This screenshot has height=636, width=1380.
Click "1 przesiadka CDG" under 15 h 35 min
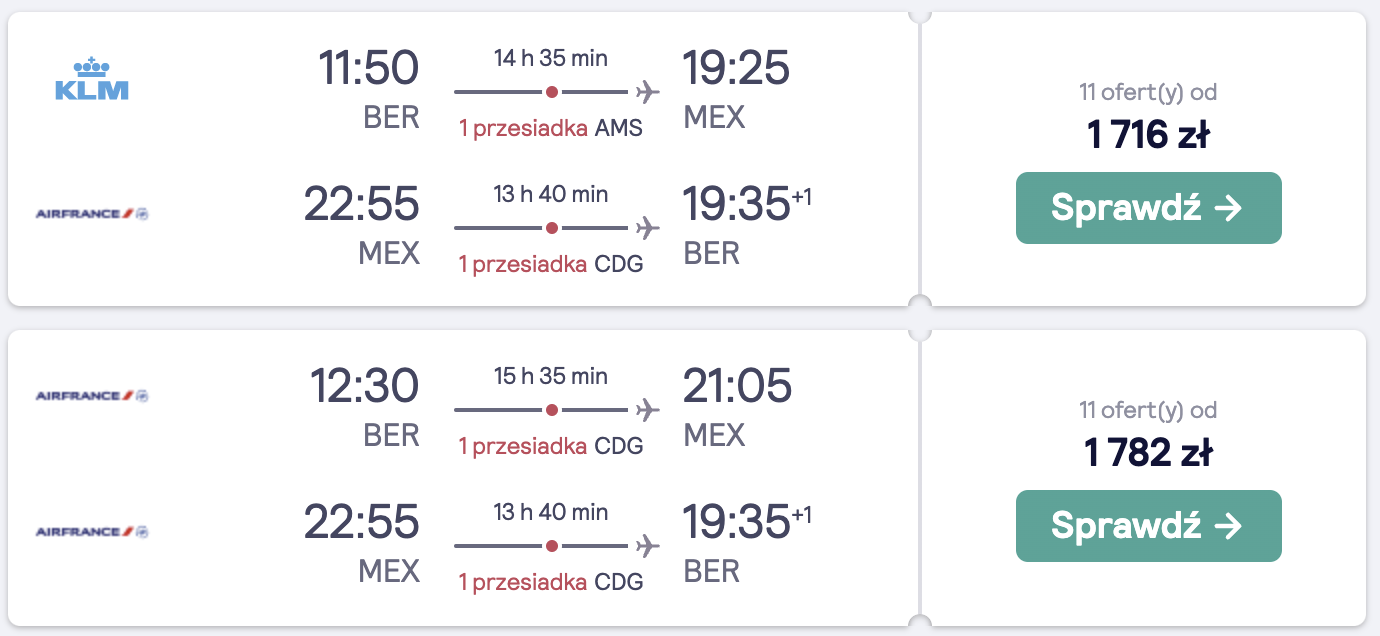(550, 446)
